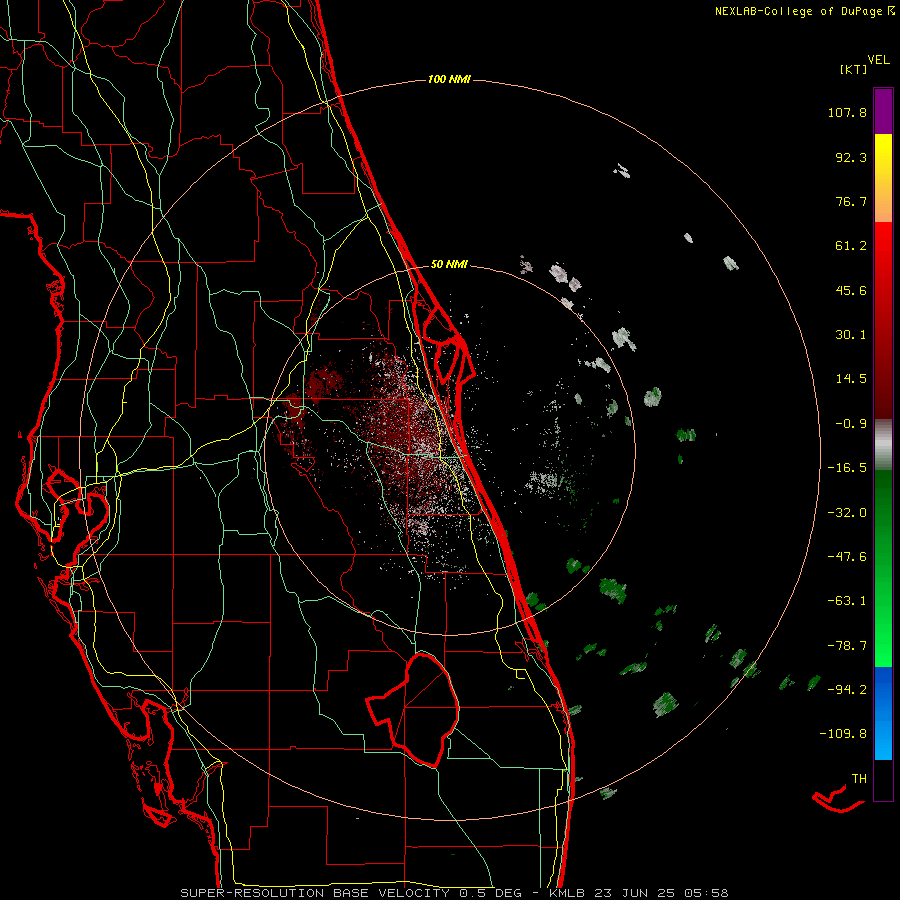Image resolution: width=900 pixels, height=900 pixels.
Task: Click the -63.1 velocity scale value
Action: [847, 601]
